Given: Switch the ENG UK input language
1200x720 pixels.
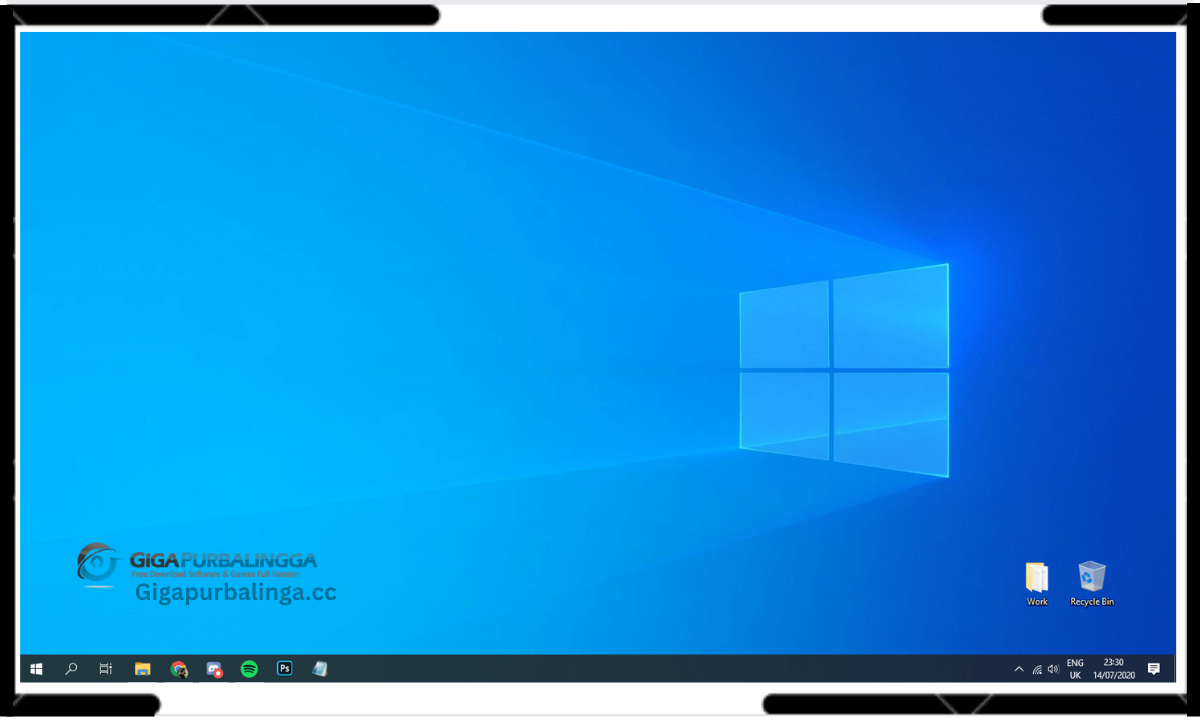Looking at the screenshot, I should pyautogui.click(x=1075, y=669).
